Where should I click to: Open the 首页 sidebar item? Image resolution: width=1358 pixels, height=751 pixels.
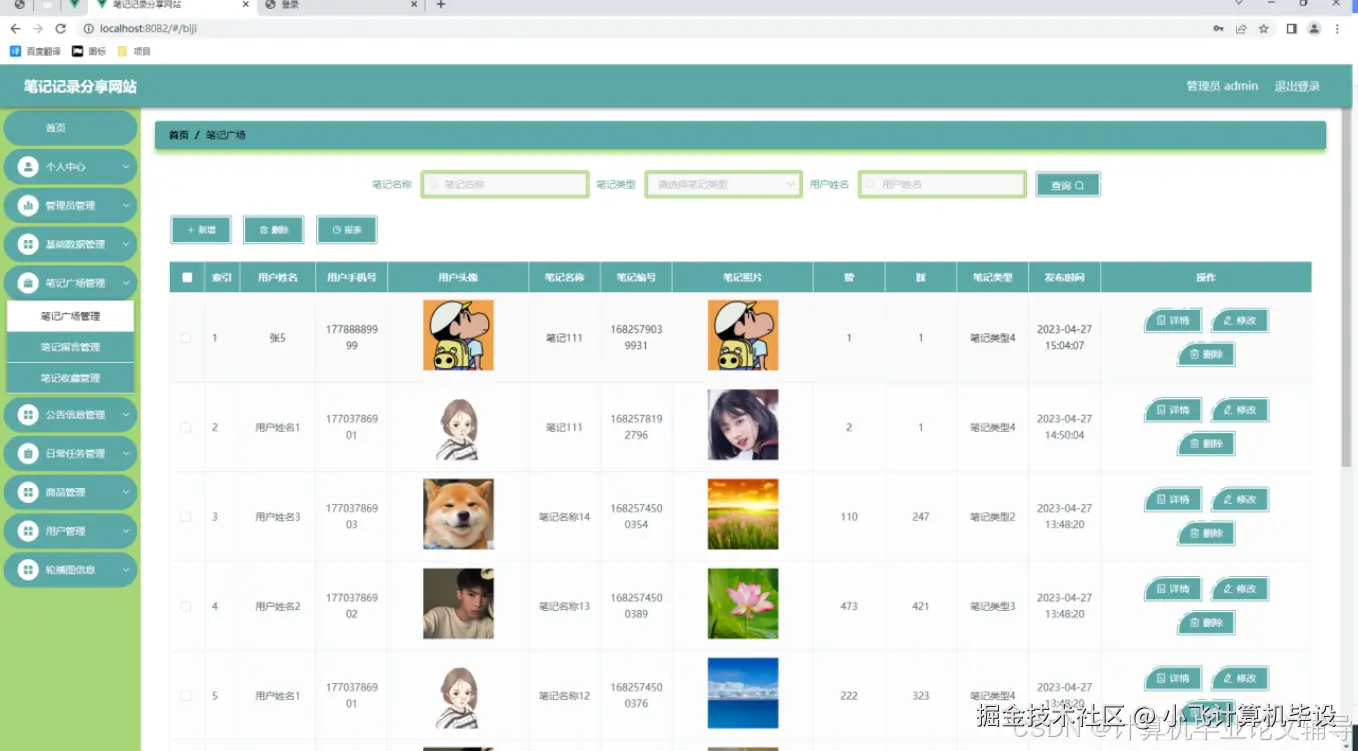click(70, 128)
